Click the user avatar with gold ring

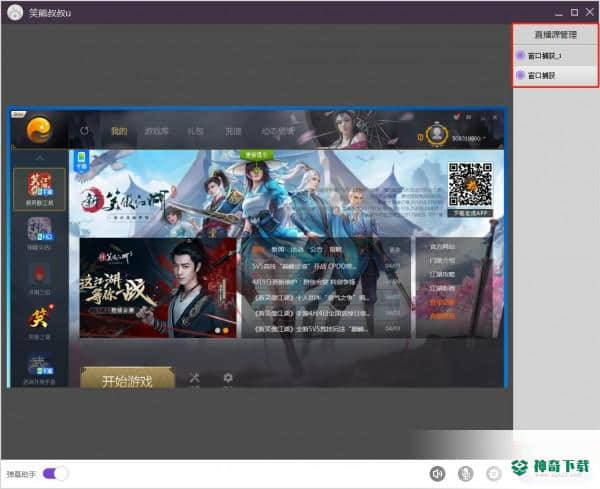pyautogui.click(x=437, y=134)
